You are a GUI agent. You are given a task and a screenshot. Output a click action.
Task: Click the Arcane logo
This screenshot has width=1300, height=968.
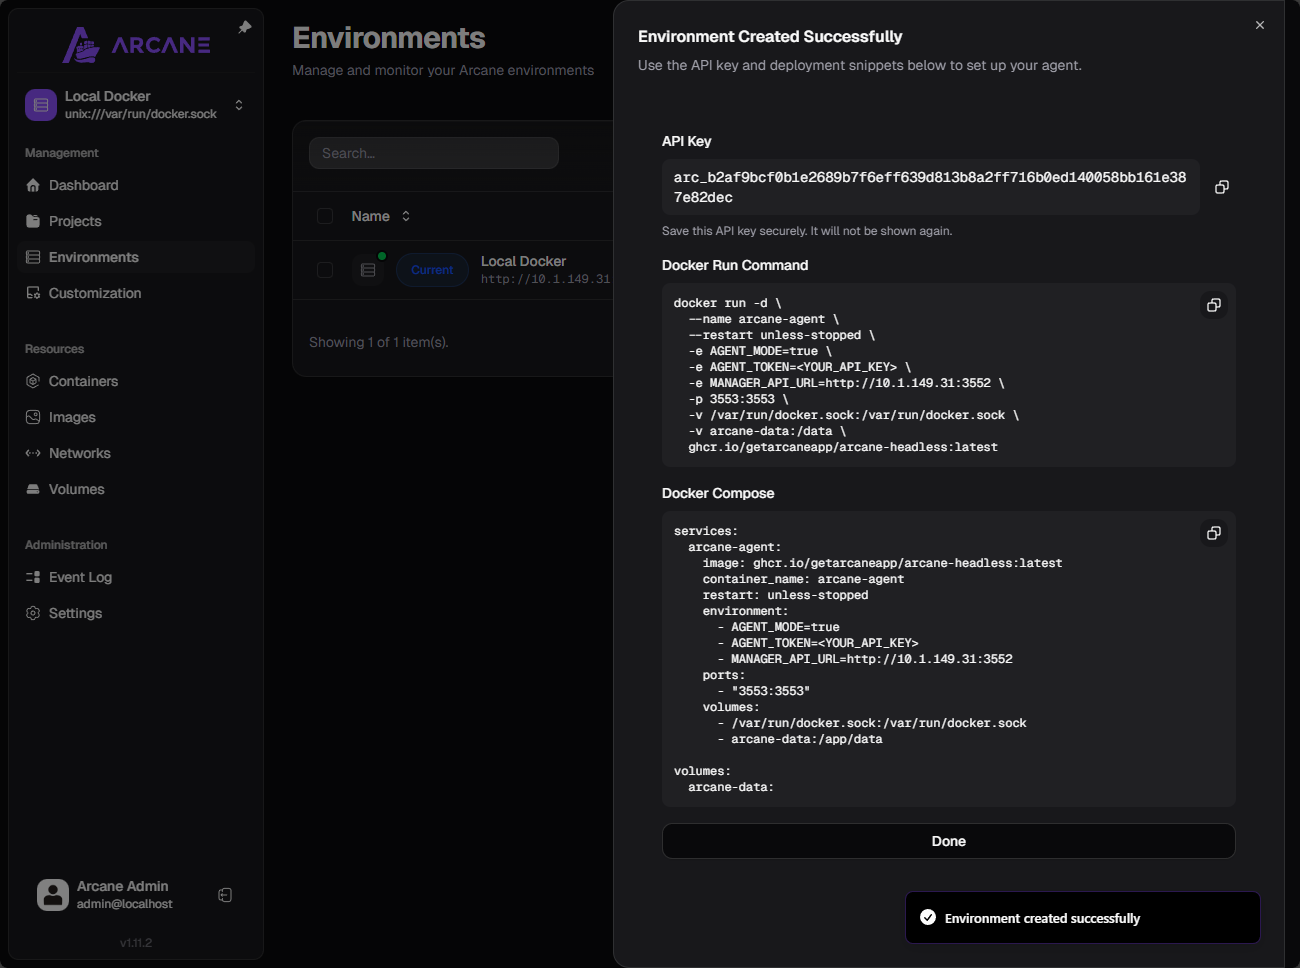click(137, 45)
